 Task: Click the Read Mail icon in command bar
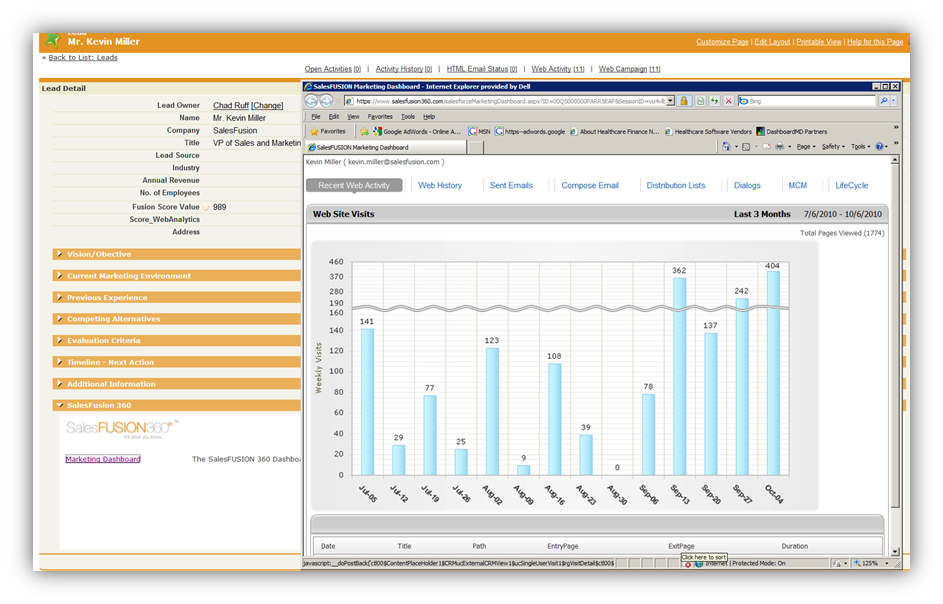coord(766,146)
